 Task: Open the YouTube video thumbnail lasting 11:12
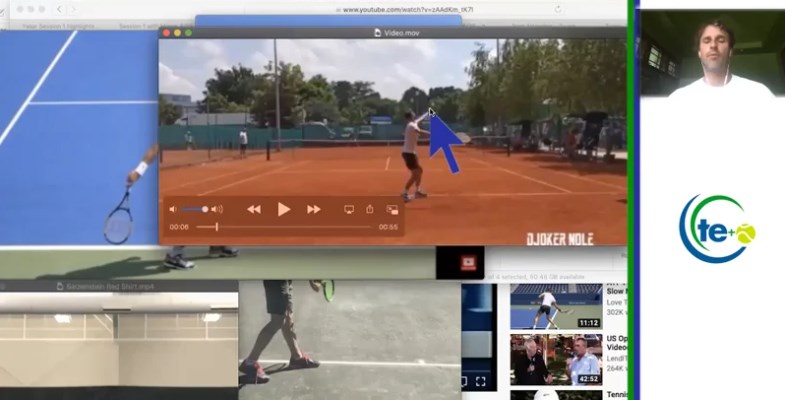tap(556, 306)
